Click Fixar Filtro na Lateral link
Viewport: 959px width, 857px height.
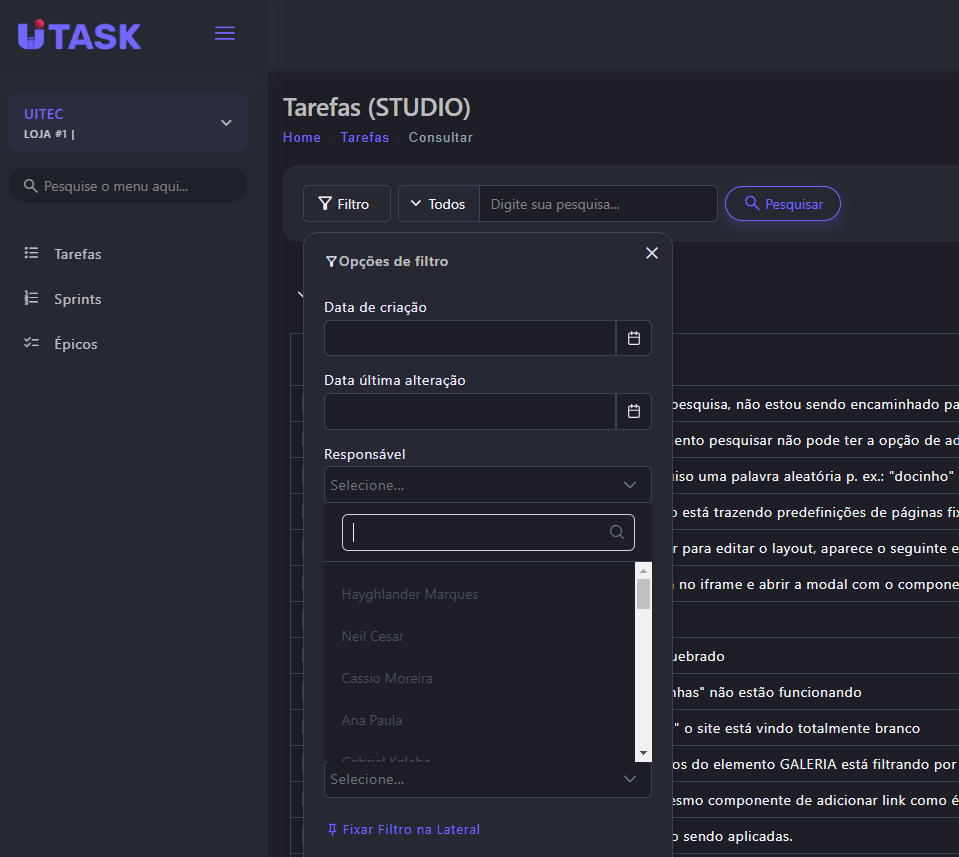pyautogui.click(x=404, y=829)
